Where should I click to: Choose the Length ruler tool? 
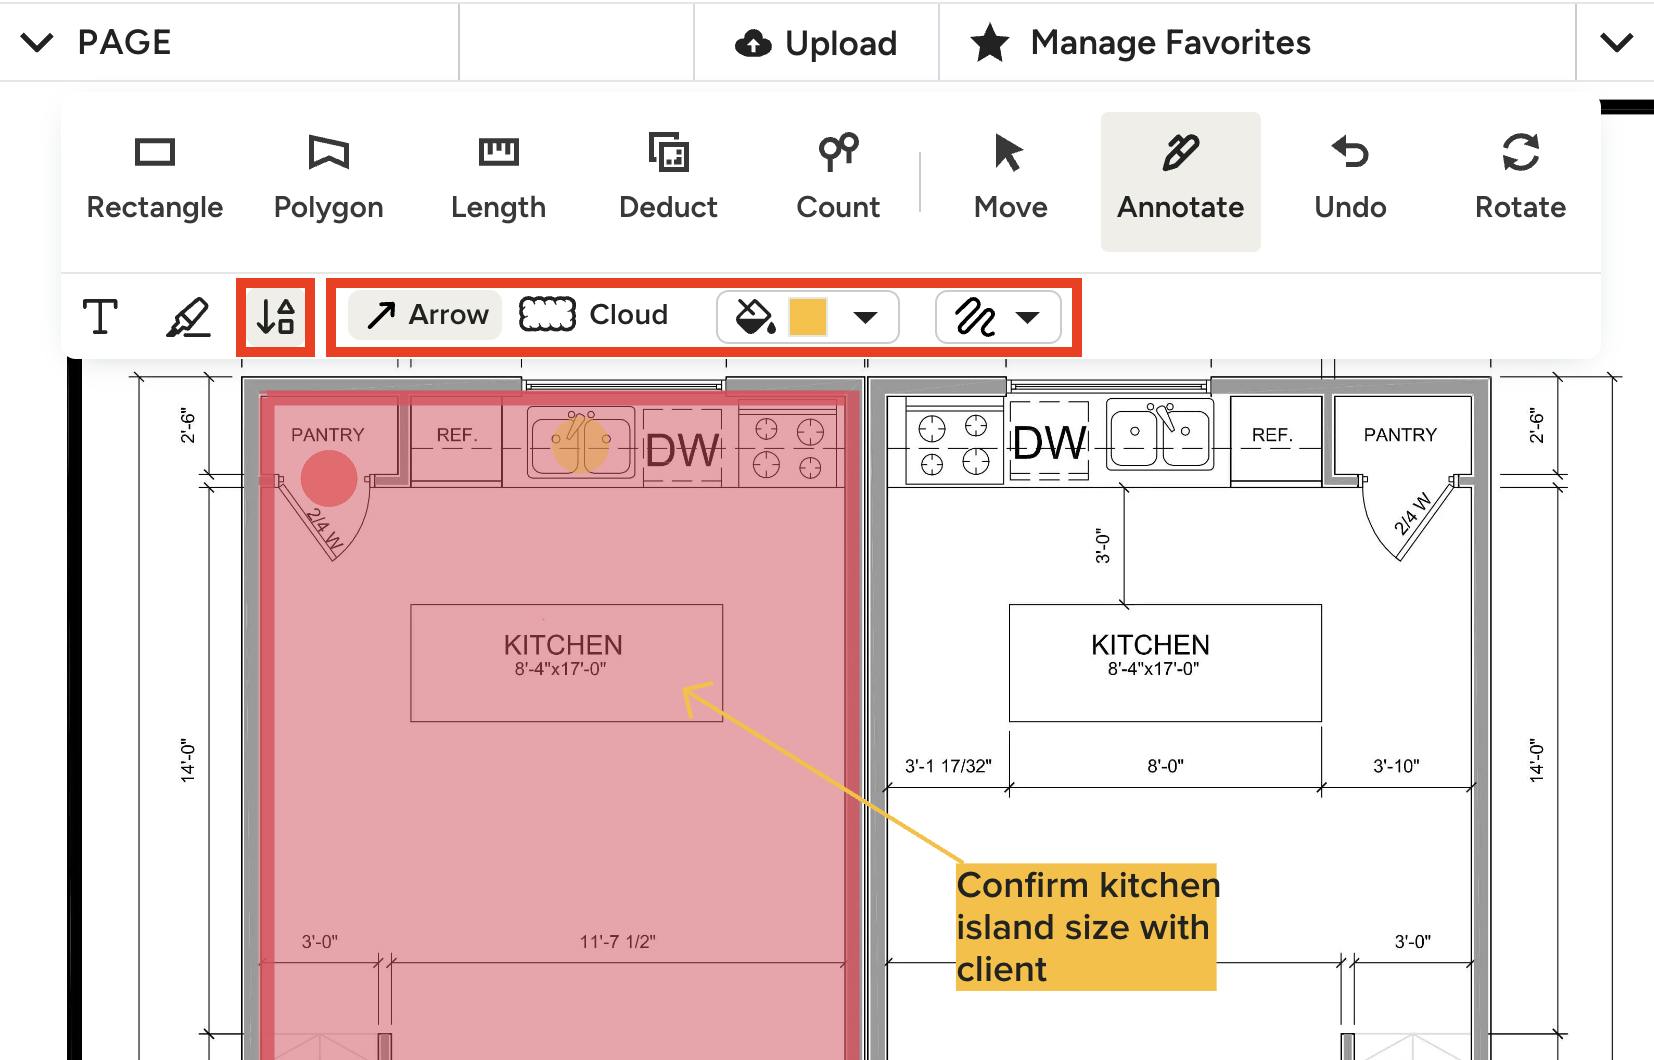[x=498, y=180]
